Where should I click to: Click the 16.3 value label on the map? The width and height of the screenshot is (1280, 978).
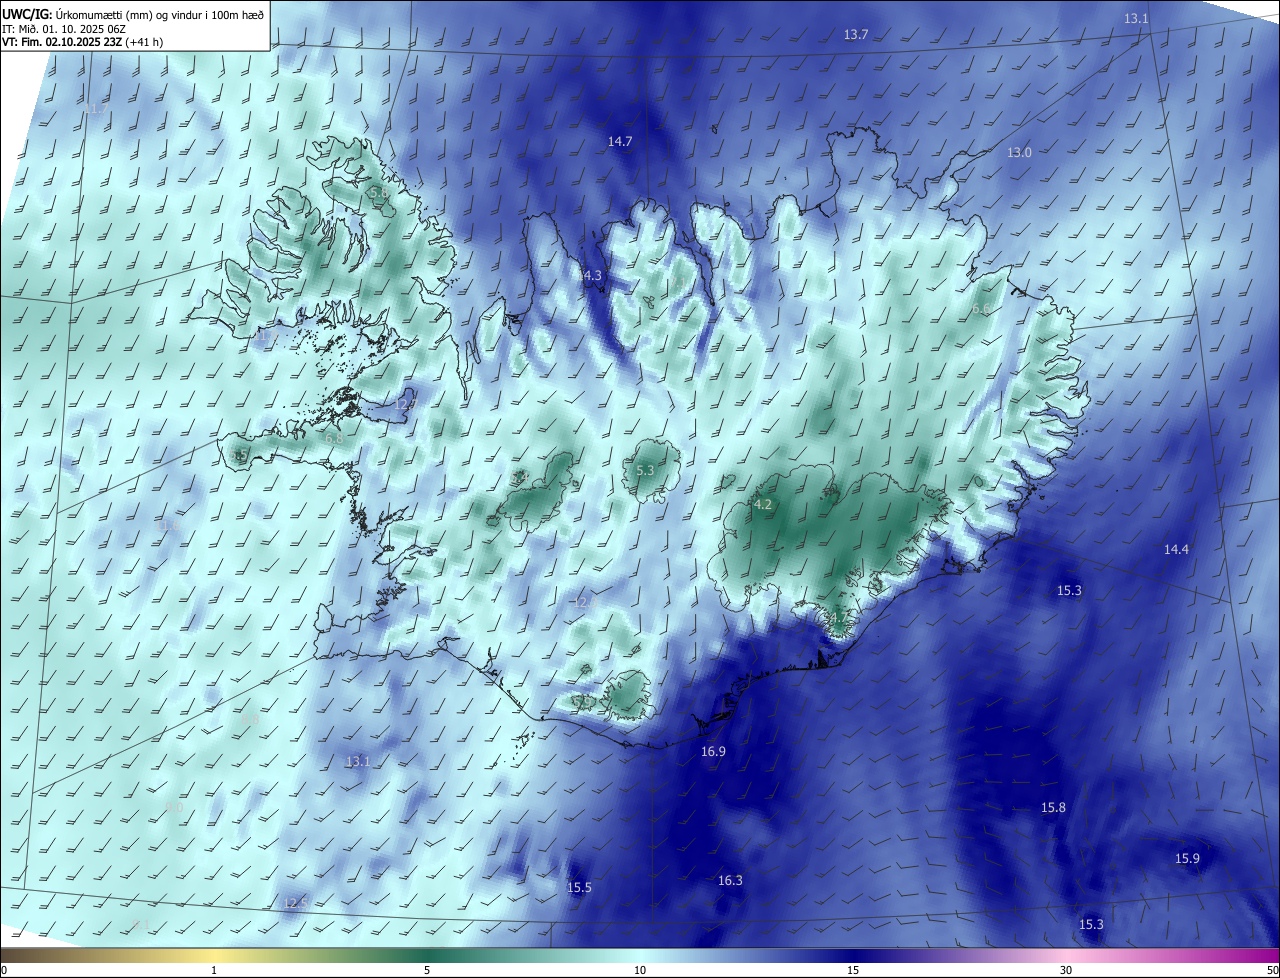point(730,881)
